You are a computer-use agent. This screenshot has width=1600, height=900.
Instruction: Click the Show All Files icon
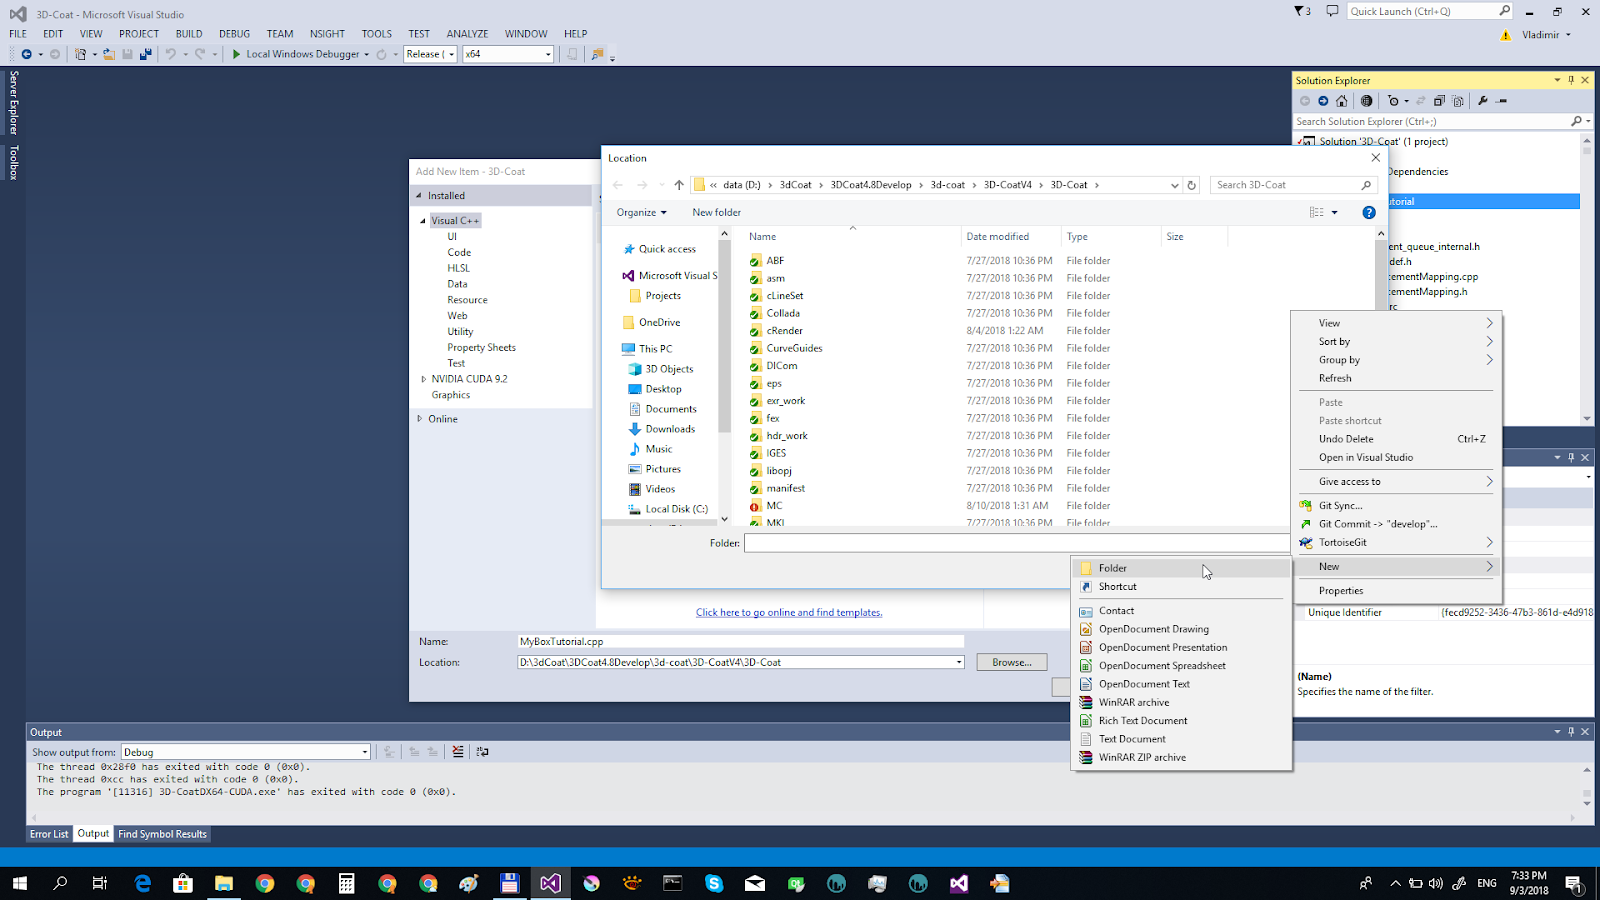pos(1458,101)
